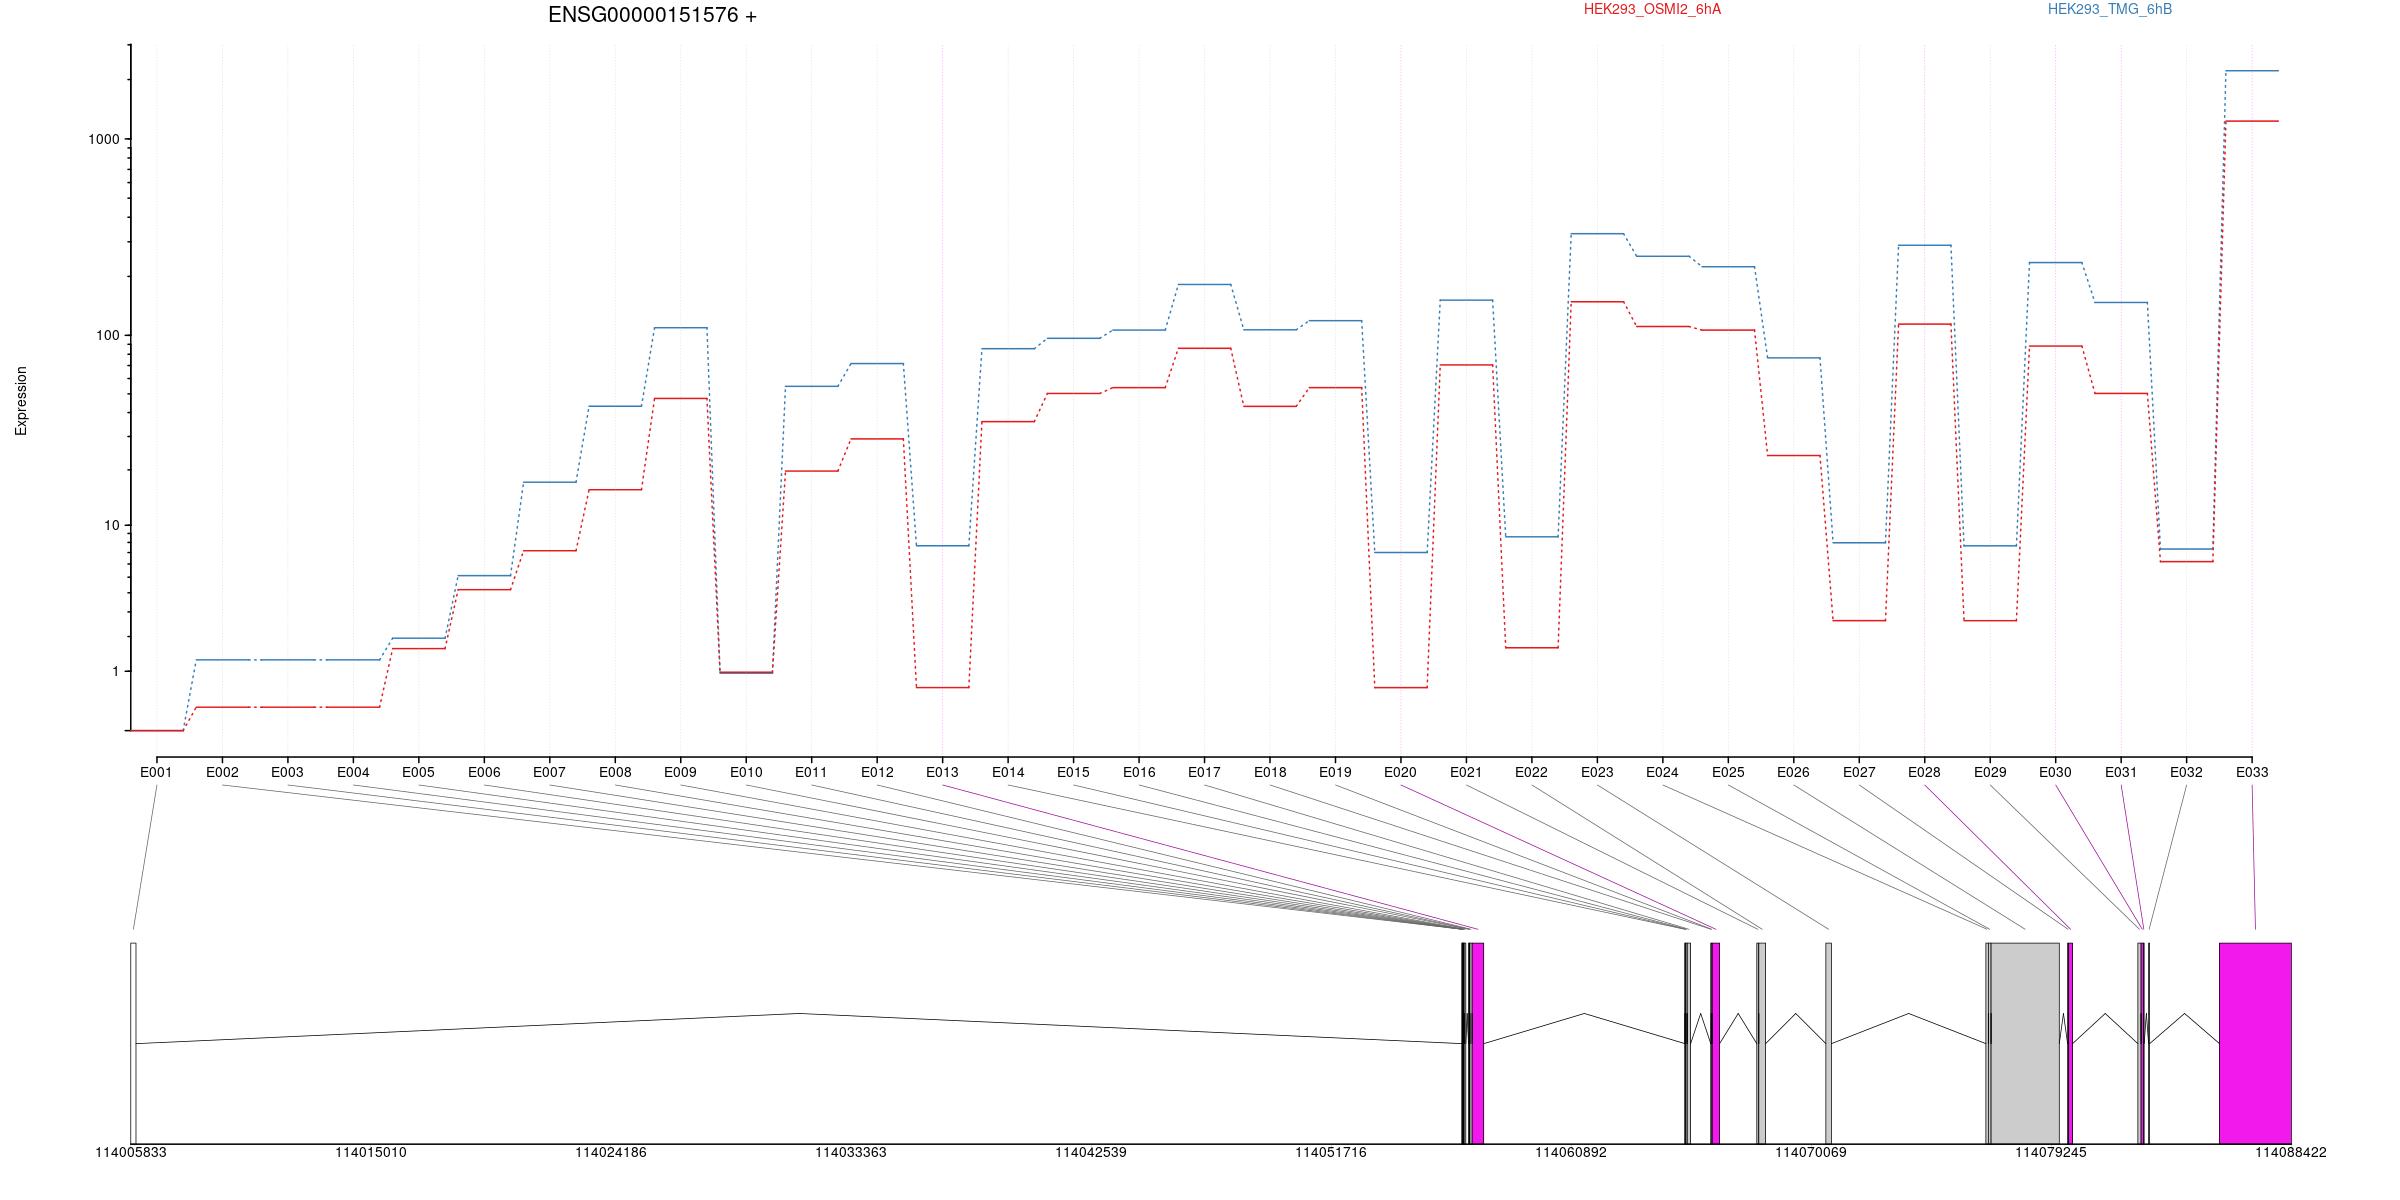
Task: Click exon label E021
Action: click(x=1466, y=772)
